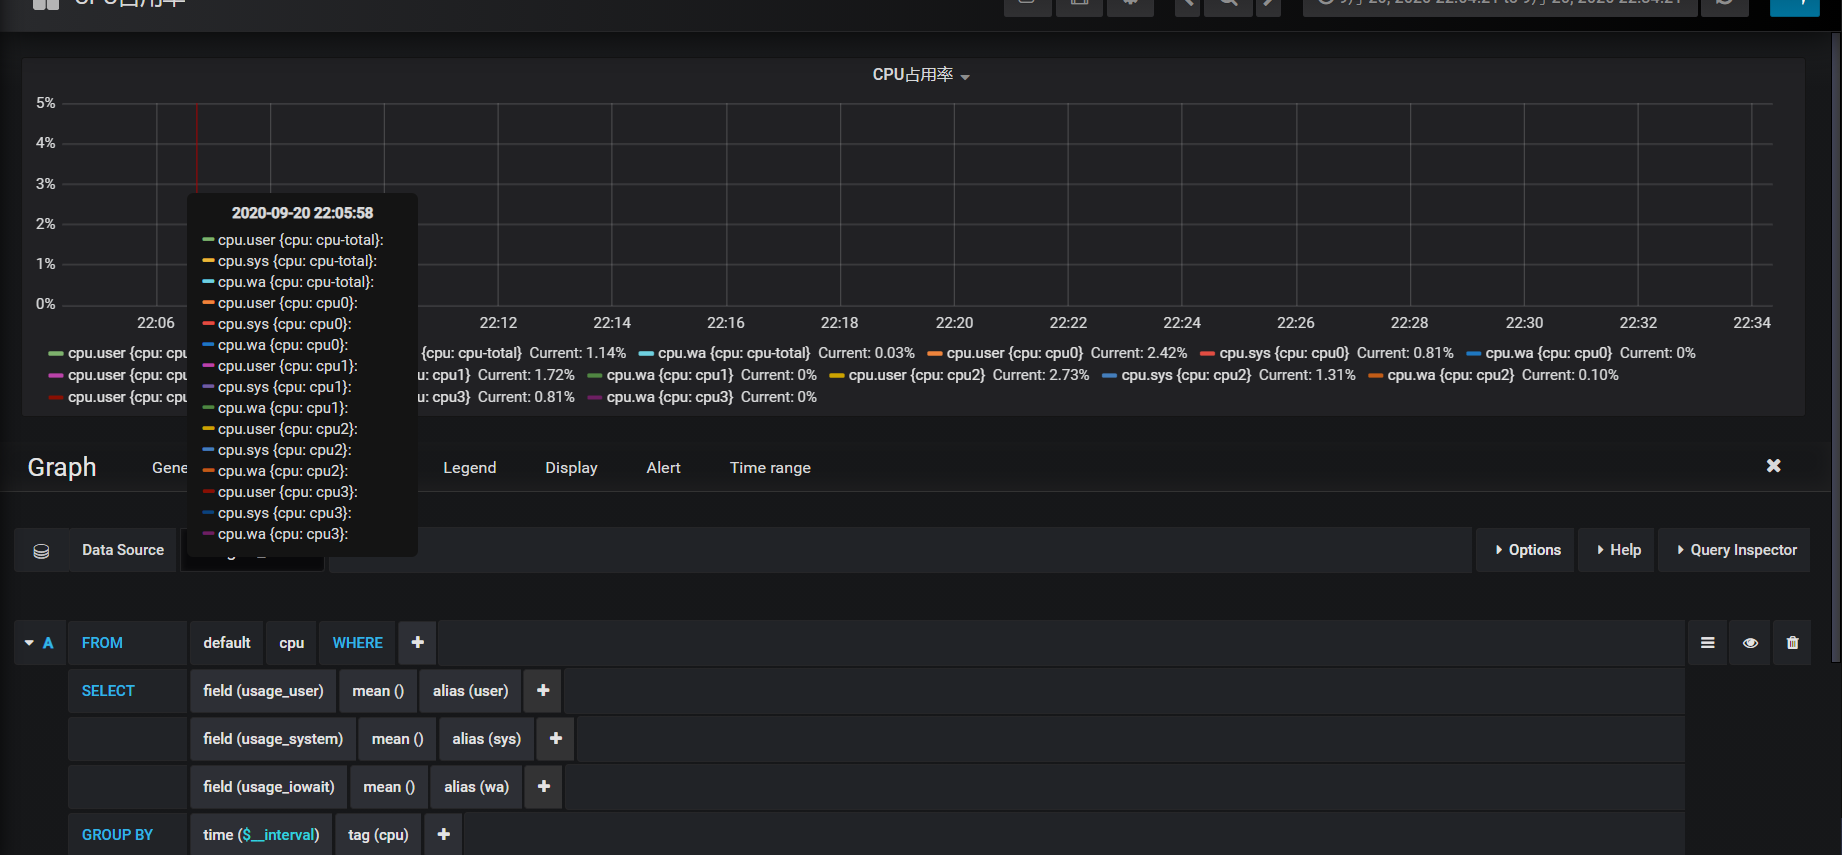The width and height of the screenshot is (1842, 855).
Task: Click plus after alias (wa)
Action: [x=544, y=787]
